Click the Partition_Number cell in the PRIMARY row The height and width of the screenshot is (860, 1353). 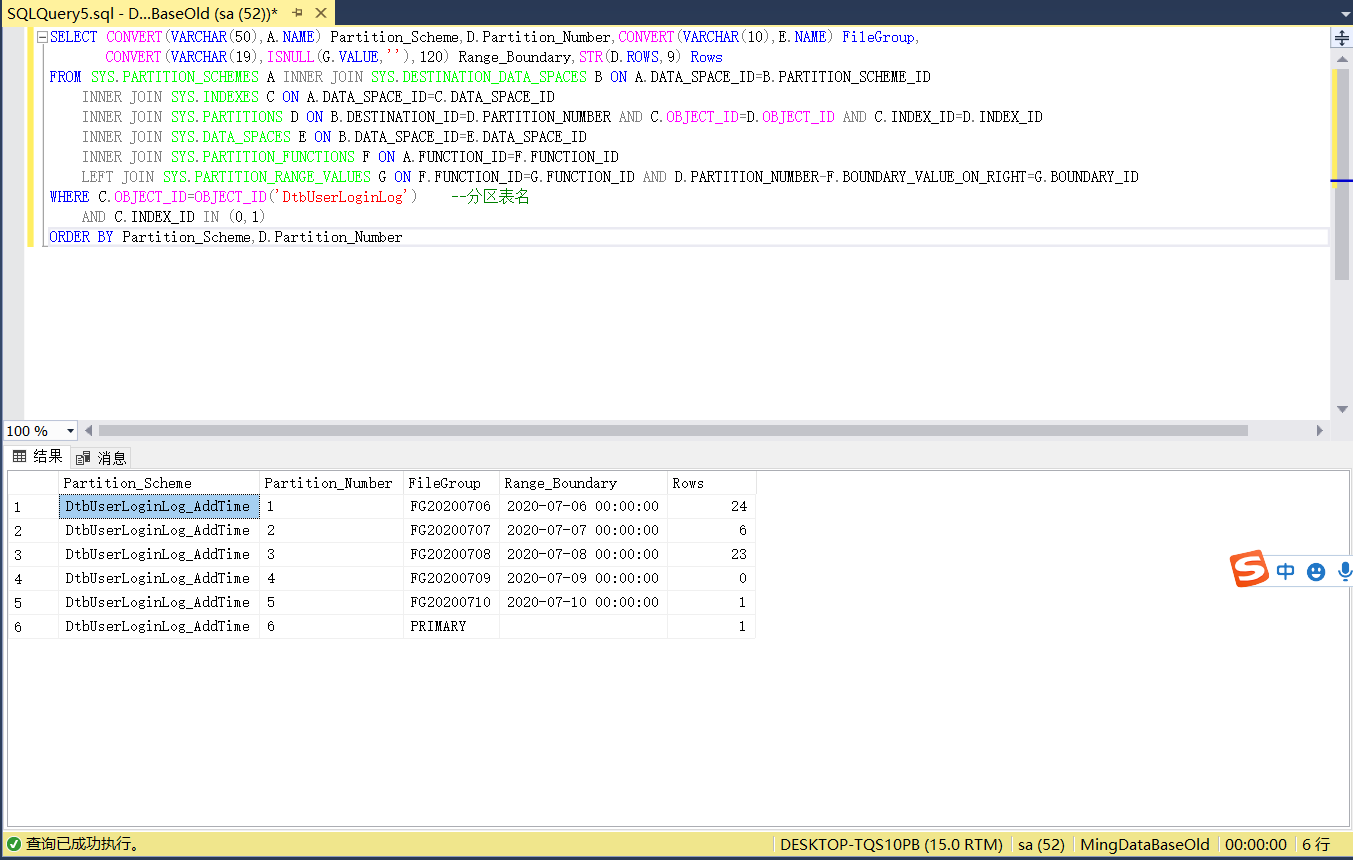332,626
